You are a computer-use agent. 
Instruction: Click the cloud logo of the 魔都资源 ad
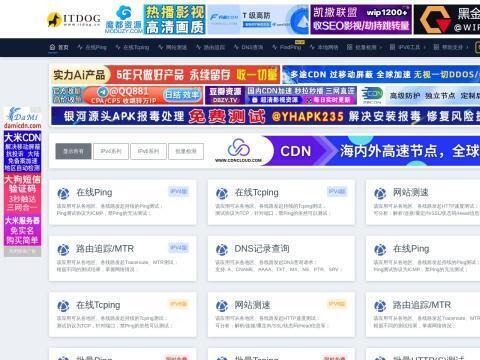click(x=124, y=13)
